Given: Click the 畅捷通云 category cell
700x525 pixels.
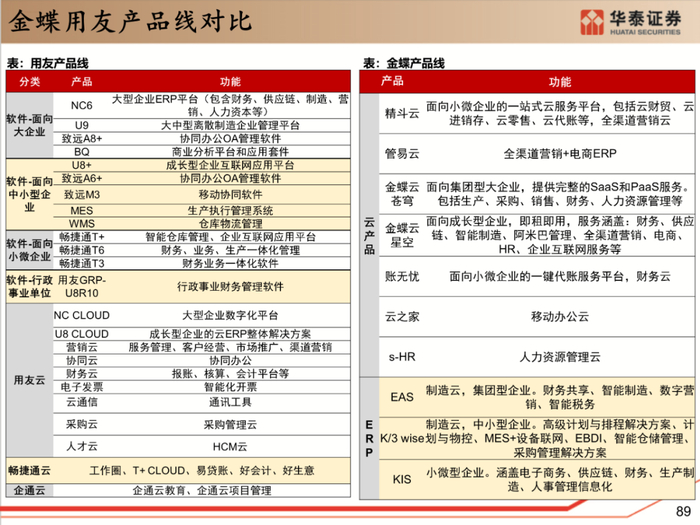Looking at the screenshot, I should click(x=29, y=471).
